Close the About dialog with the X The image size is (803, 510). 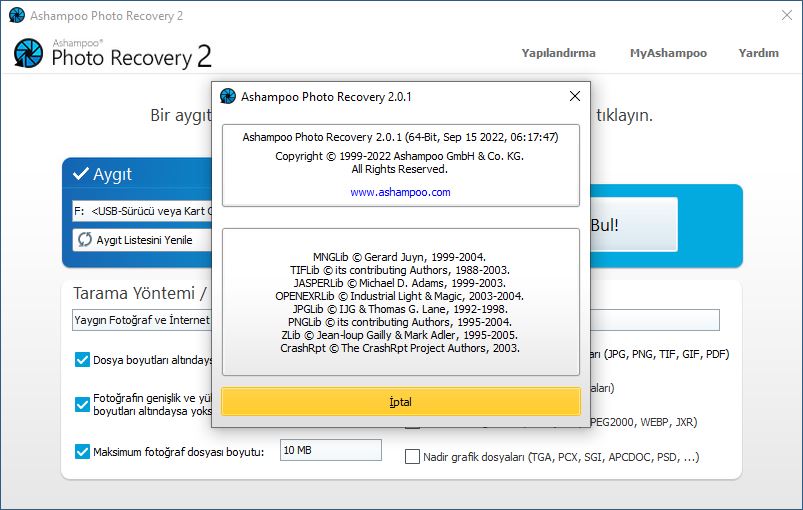tap(575, 96)
